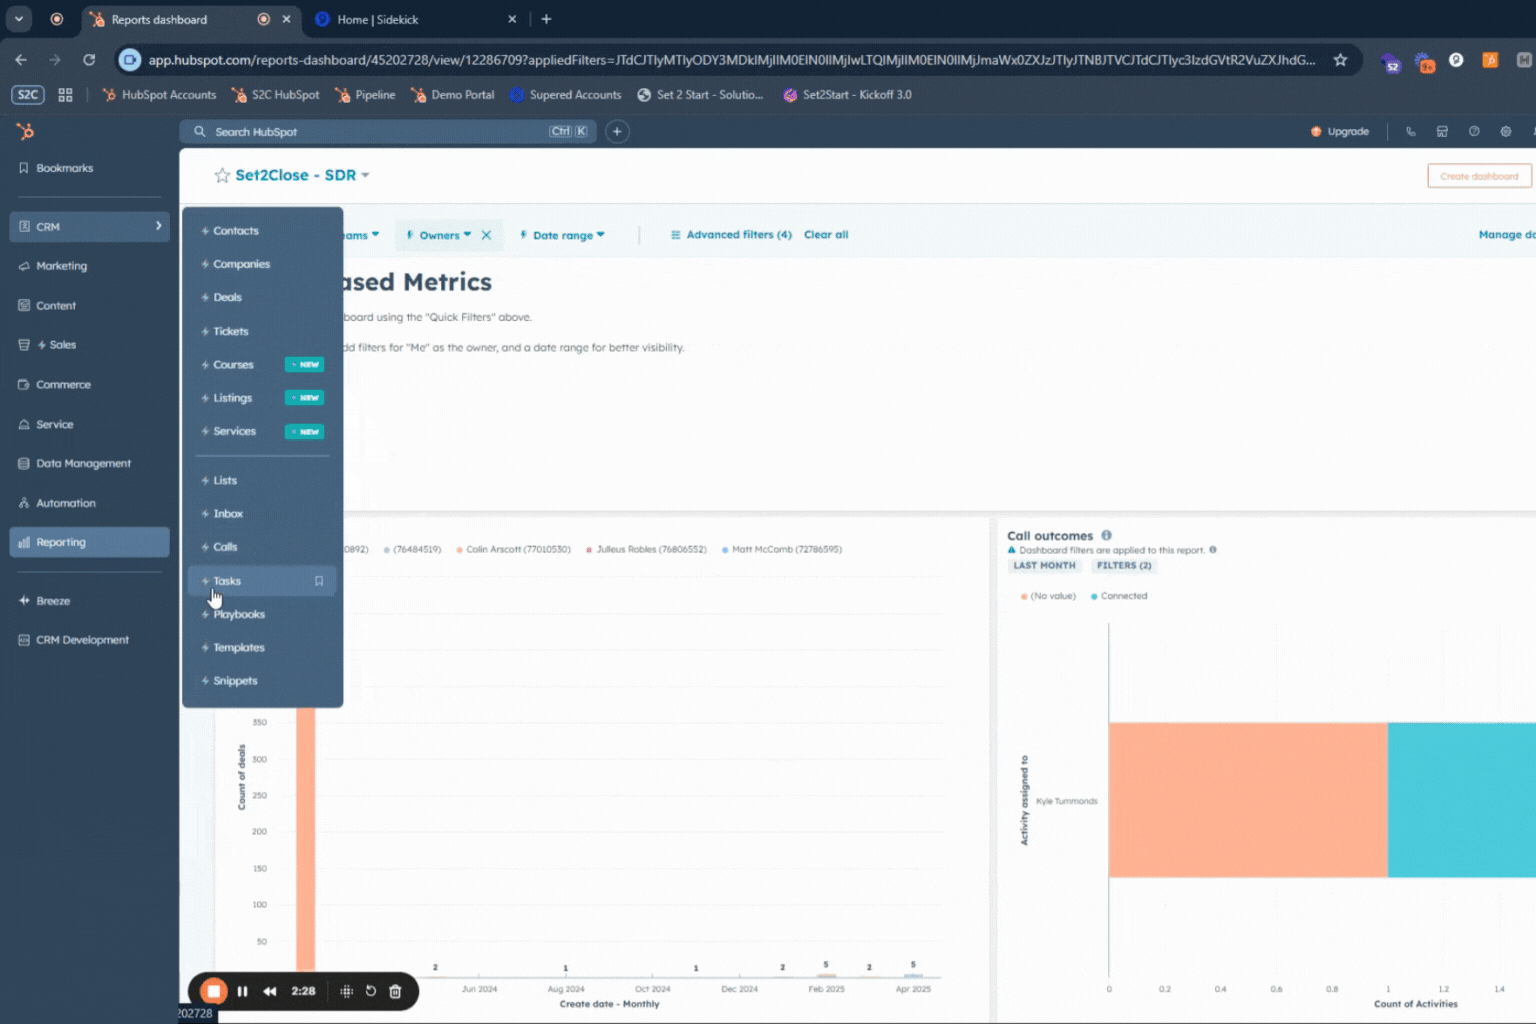Screen dimensions: 1536x1024
Task: Delete recording with the trash icon
Action: click(395, 991)
